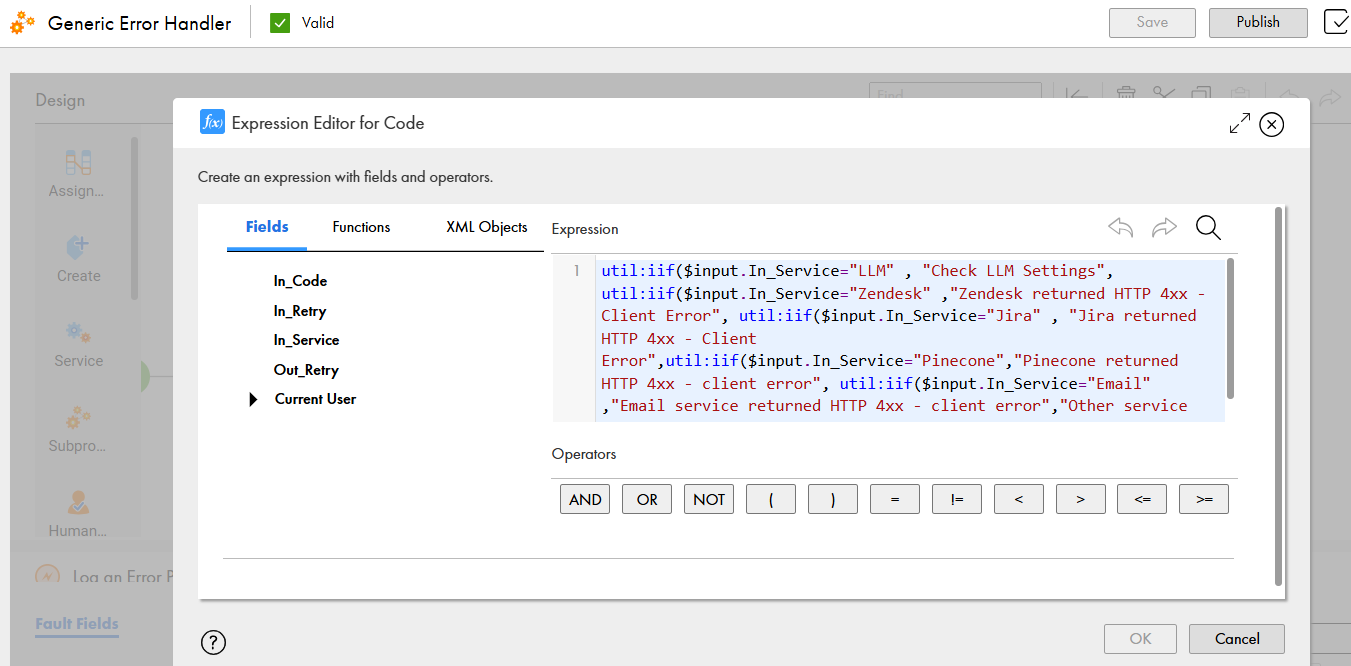Select the In_Retry field

click(300, 311)
